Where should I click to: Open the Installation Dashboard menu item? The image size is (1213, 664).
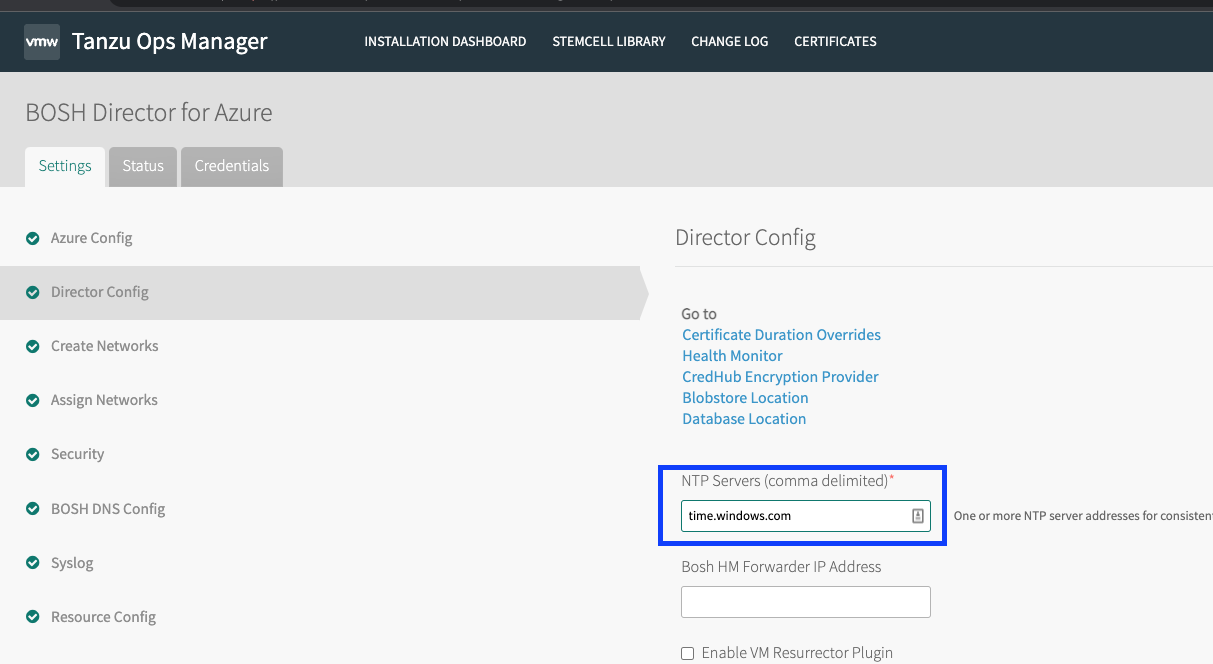pos(445,42)
